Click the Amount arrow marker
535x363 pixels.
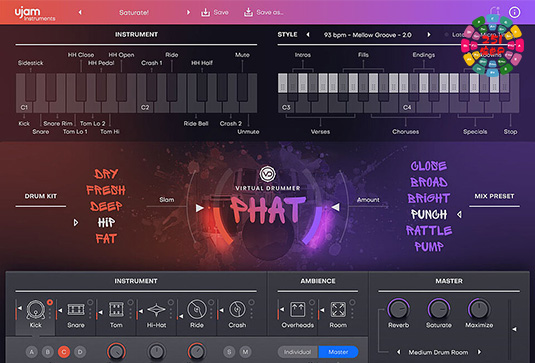[x=335, y=207]
